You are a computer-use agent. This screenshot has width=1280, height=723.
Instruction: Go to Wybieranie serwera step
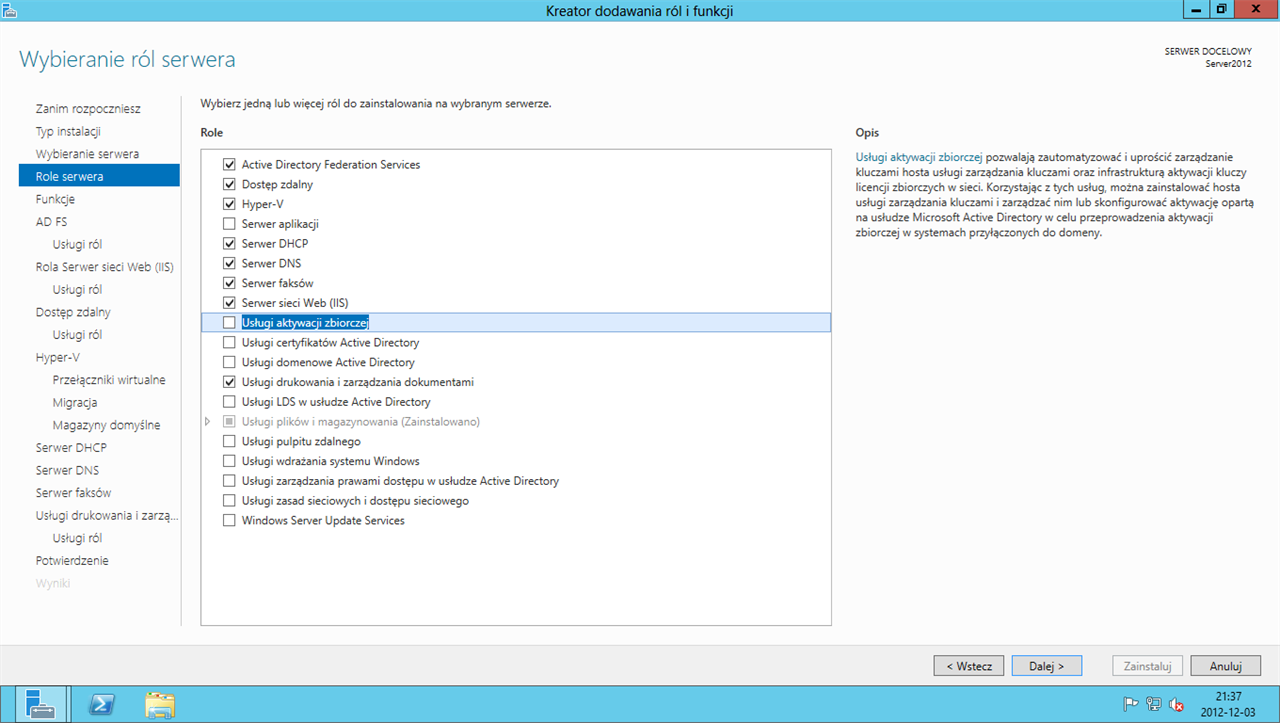(87, 154)
